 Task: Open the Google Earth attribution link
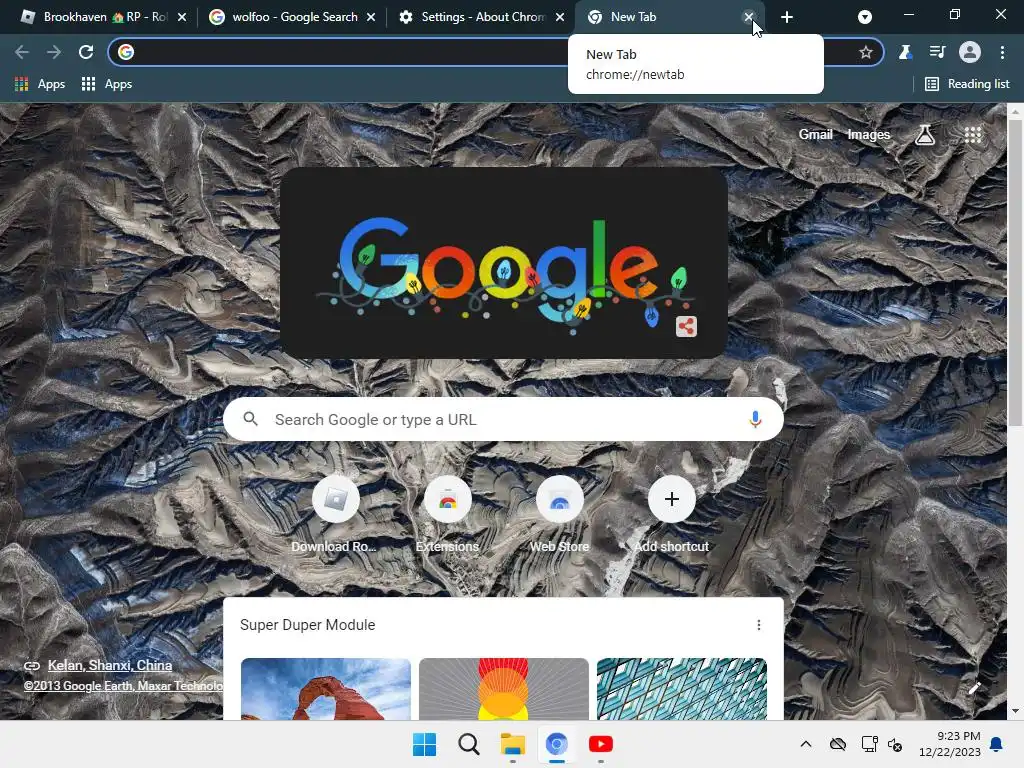(x=123, y=686)
